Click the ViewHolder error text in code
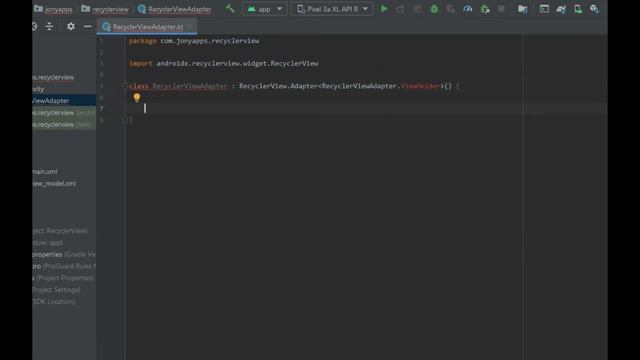The width and height of the screenshot is (640, 360). (x=420, y=86)
